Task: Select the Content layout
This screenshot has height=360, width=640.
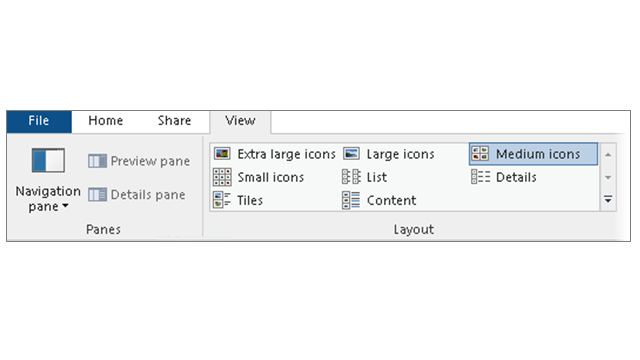Action: pyautogui.click(x=380, y=200)
